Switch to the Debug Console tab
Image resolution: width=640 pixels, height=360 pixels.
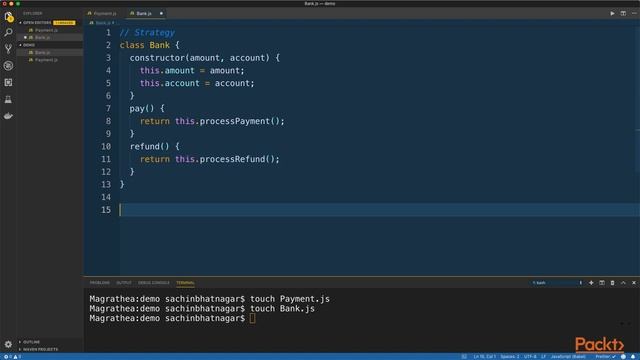(153, 282)
